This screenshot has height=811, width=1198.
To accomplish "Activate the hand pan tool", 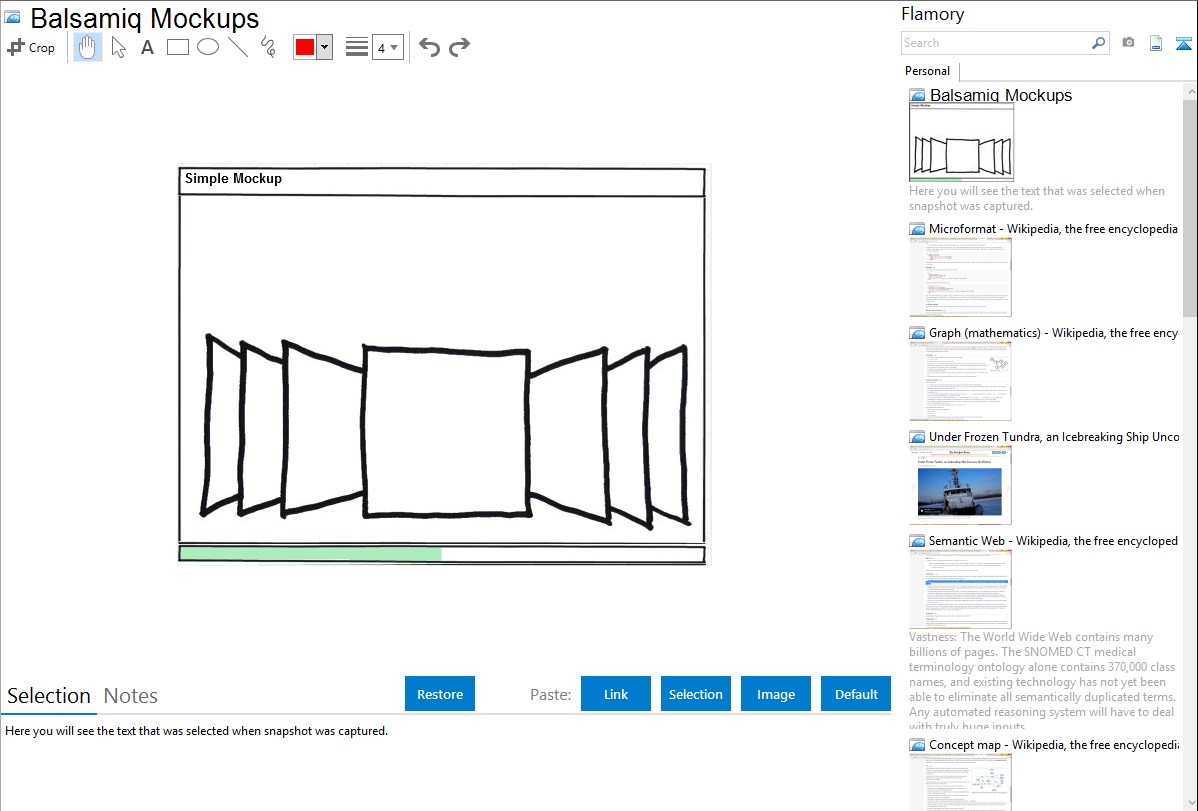I will pos(87,47).
